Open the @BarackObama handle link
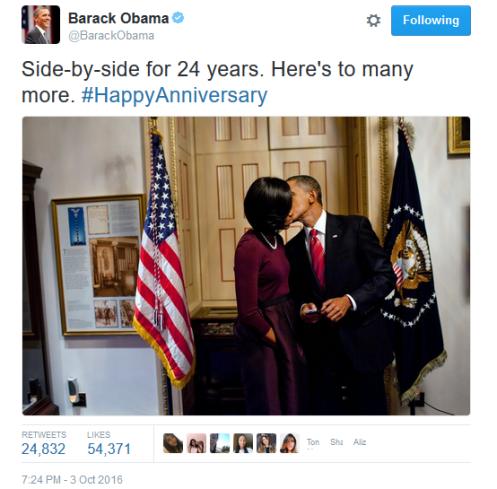Viewport: 497px width, 489px height. (x=111, y=36)
